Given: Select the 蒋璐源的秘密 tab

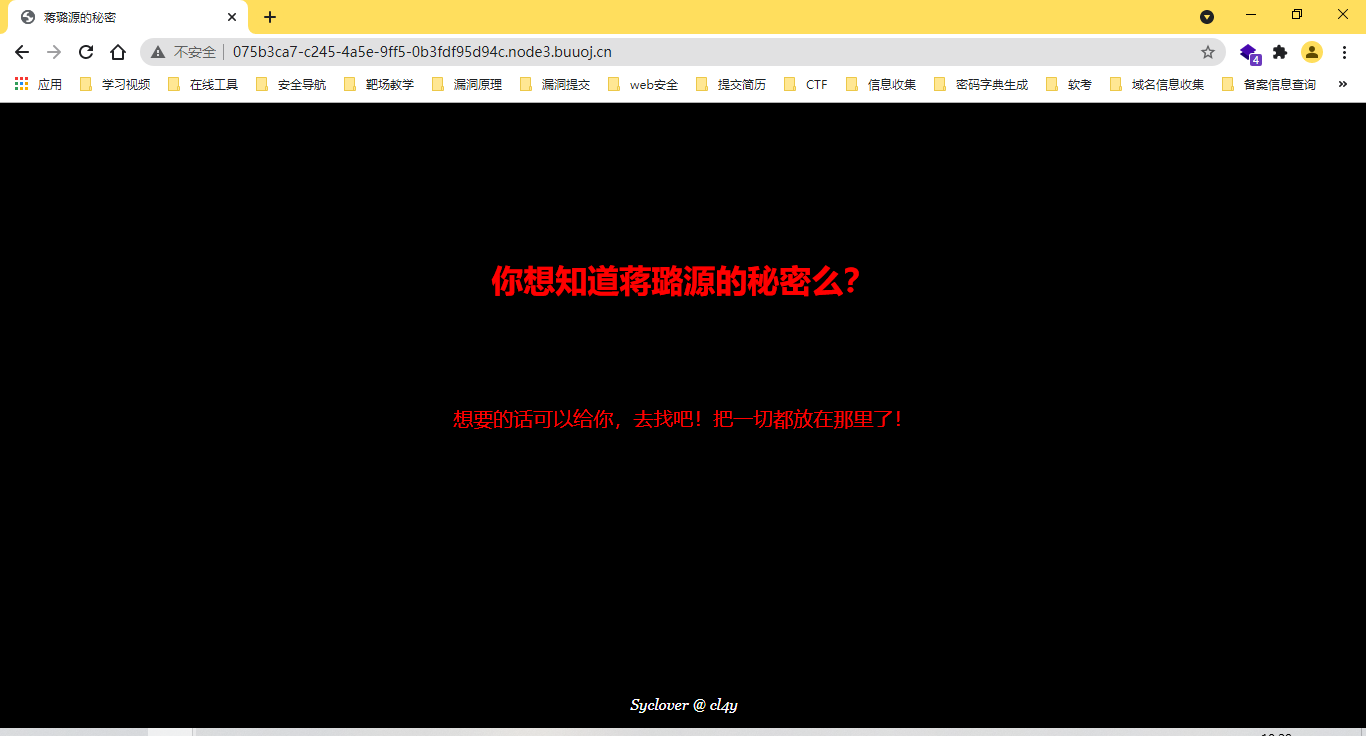Looking at the screenshot, I should (x=126, y=17).
